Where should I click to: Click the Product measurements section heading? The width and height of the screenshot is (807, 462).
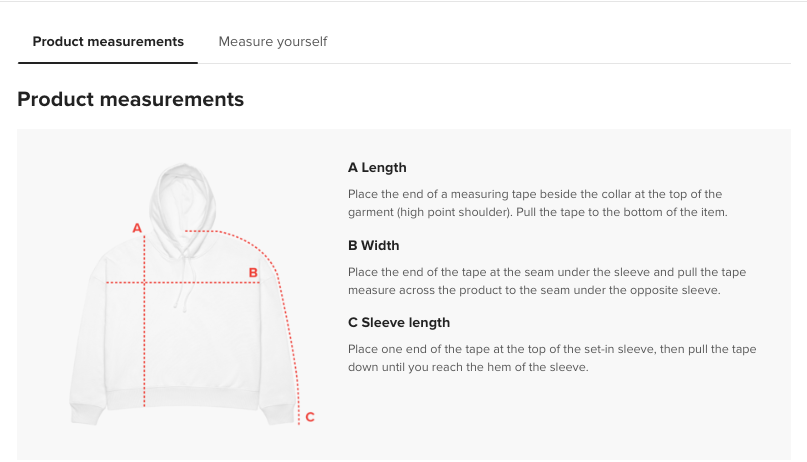[130, 100]
